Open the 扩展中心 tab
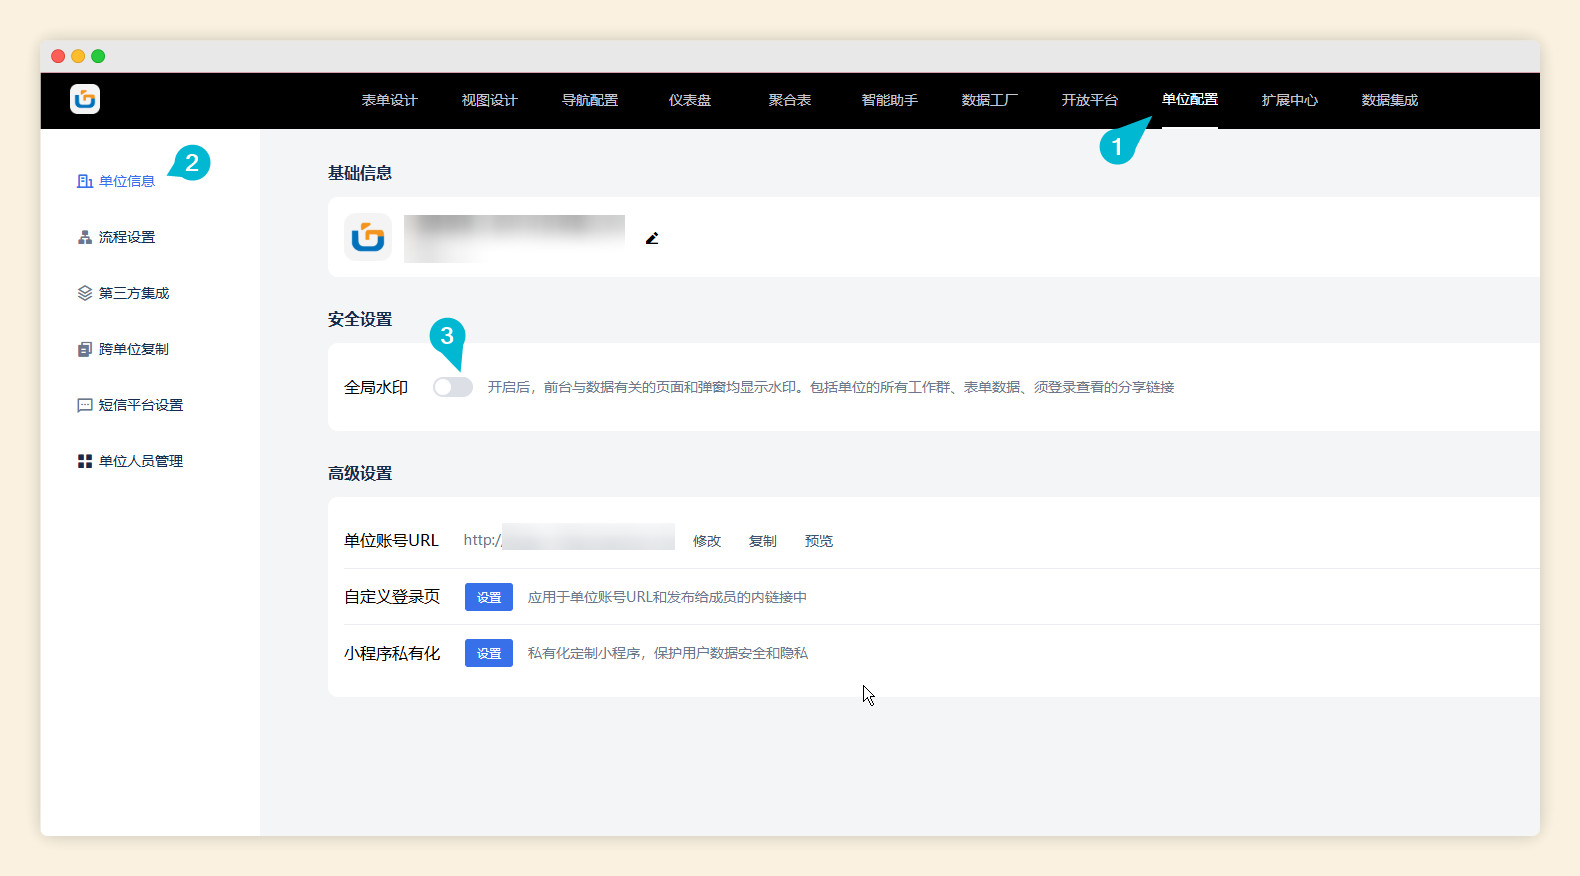1580x876 pixels. coord(1289,100)
